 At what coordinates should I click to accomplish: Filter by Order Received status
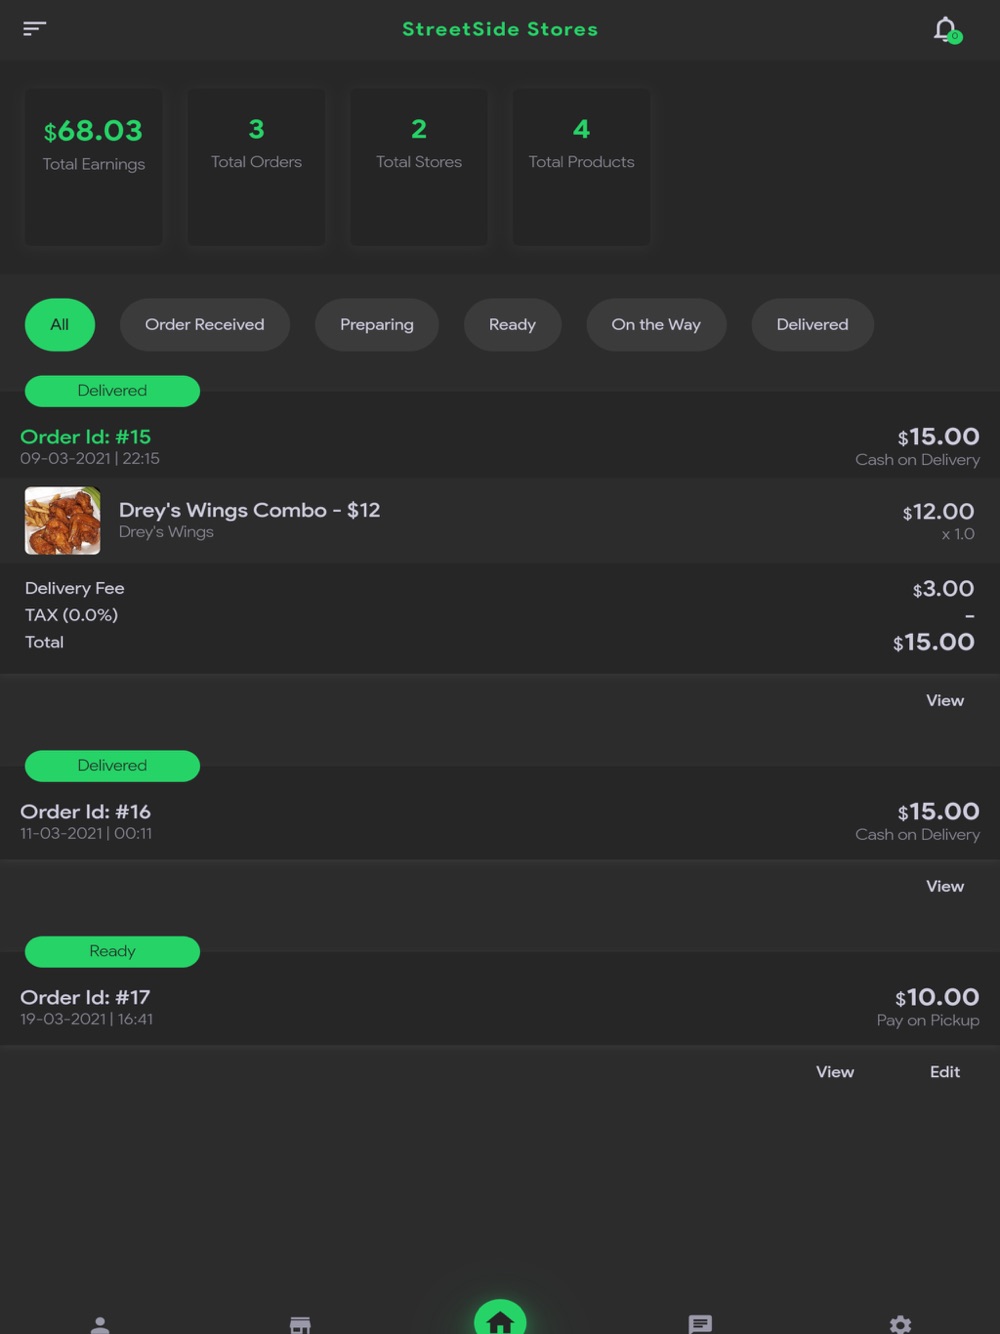(205, 325)
